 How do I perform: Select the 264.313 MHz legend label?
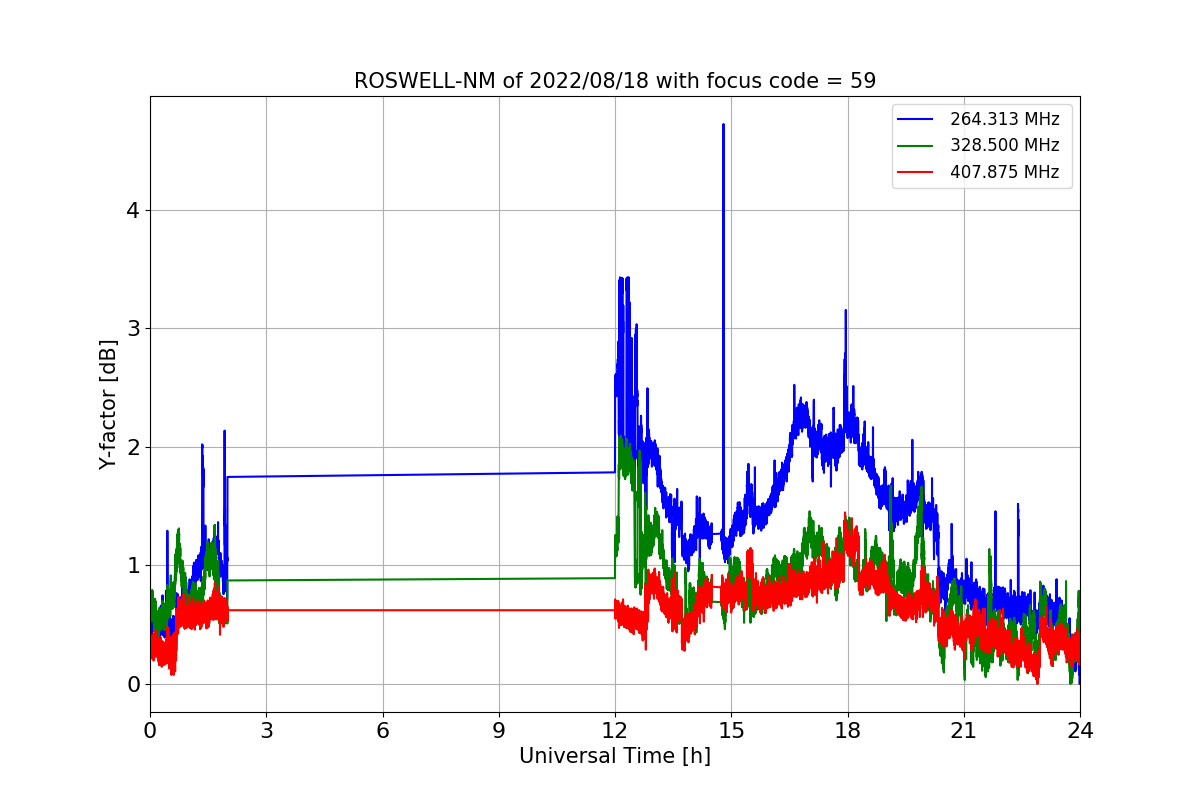coord(1004,119)
